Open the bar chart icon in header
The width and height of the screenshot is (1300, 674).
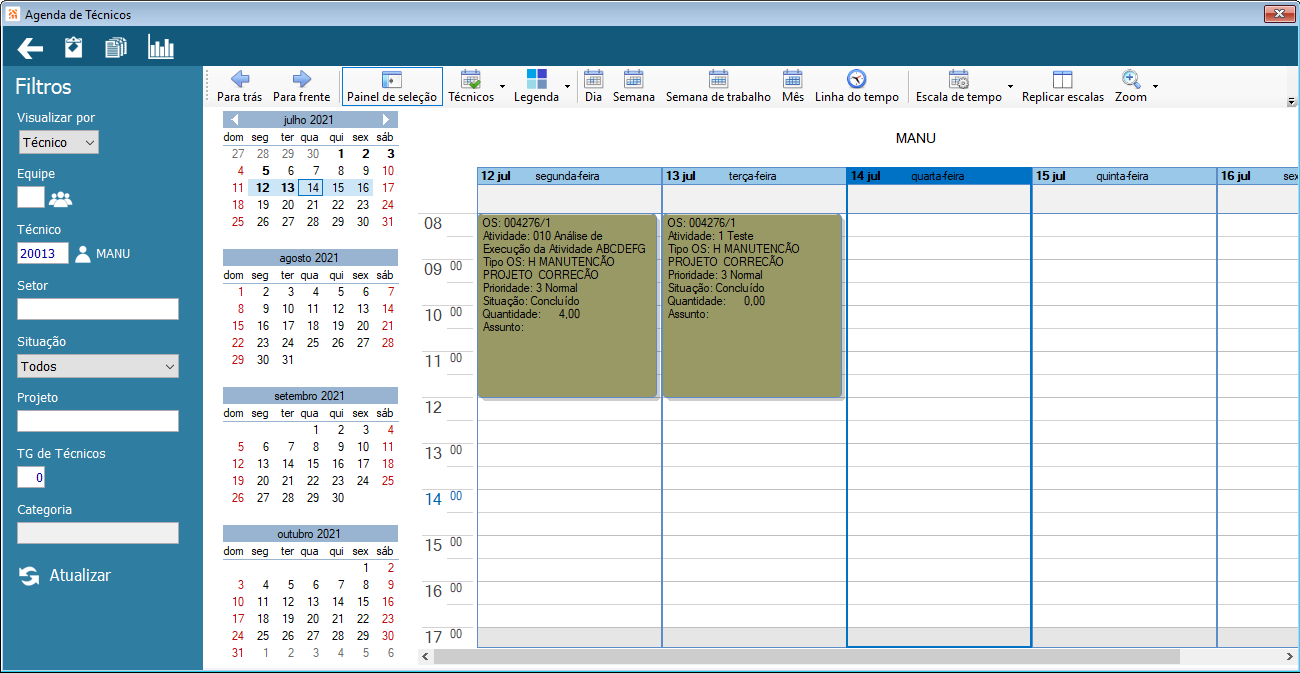(x=160, y=48)
